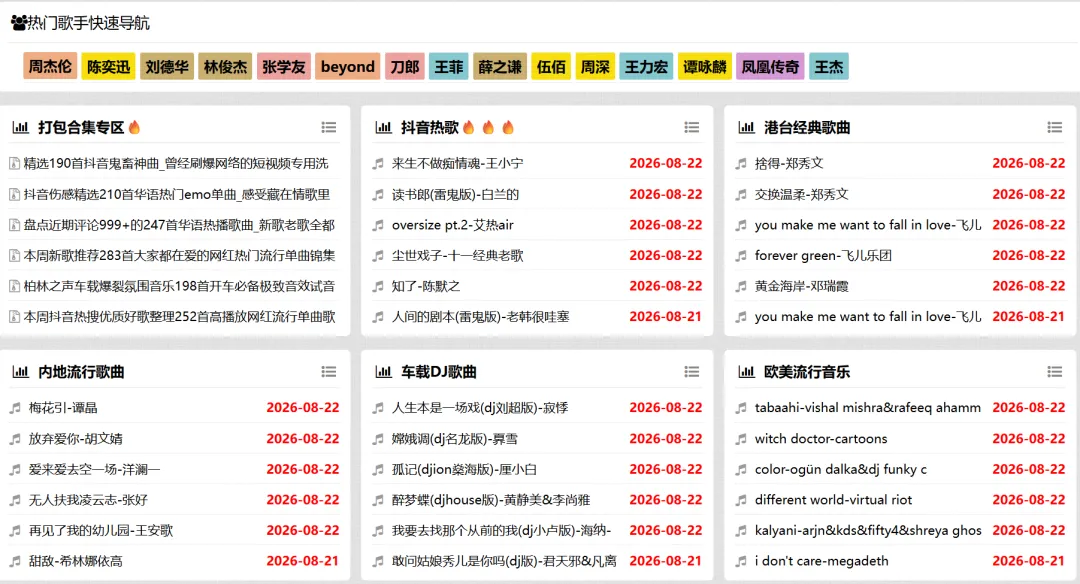The width and height of the screenshot is (1080, 584).
Task: Select singer tag 周深
Action: click(595, 66)
